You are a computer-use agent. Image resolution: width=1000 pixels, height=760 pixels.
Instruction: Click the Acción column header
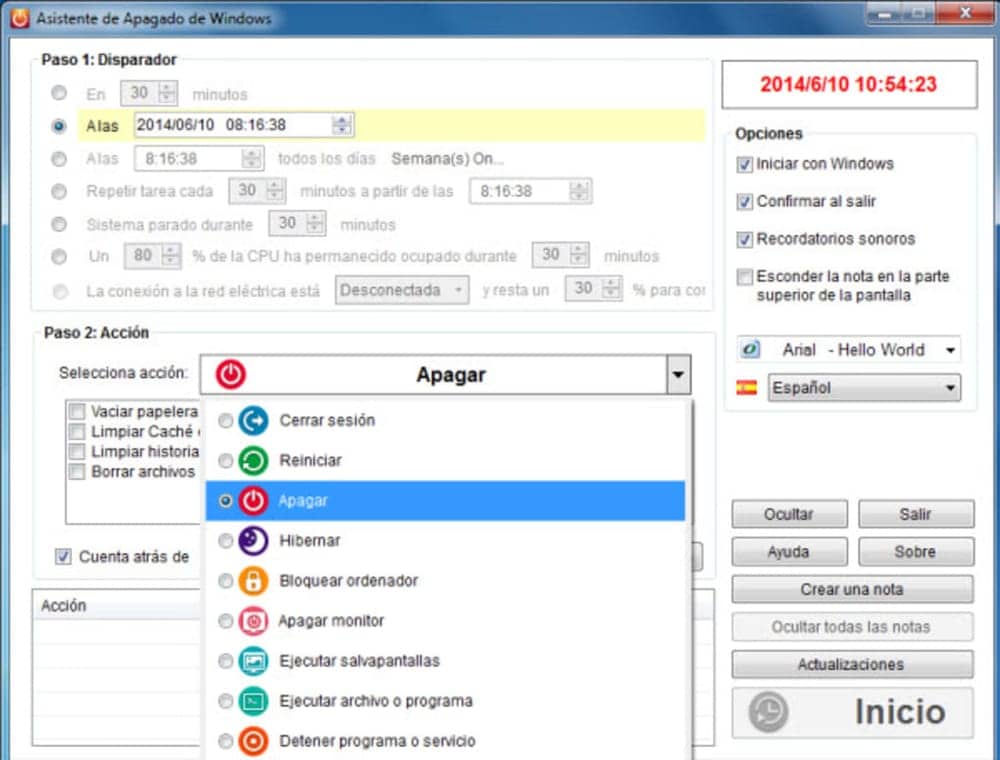pos(115,605)
